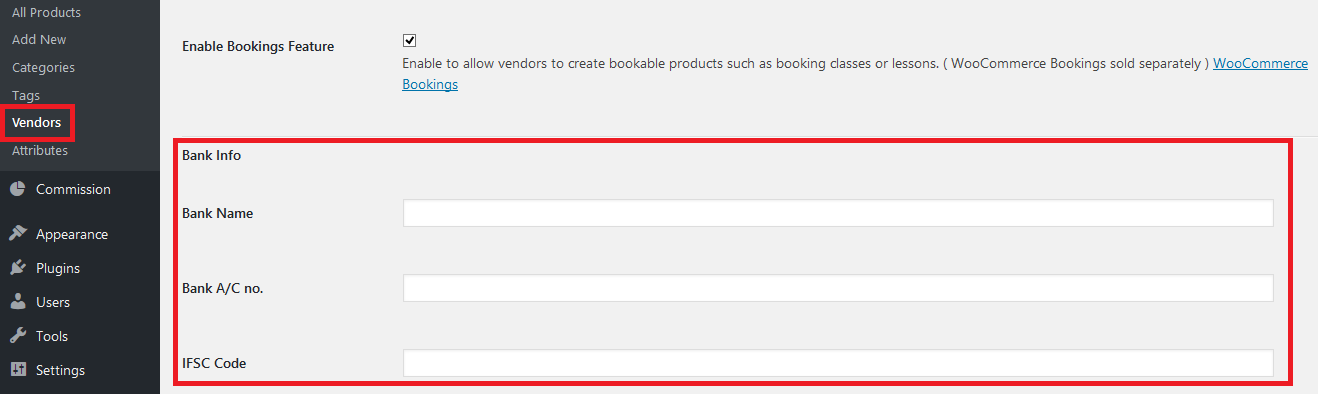This screenshot has height=394, width=1318.
Task: Open the Tags submenu item
Action: click(26, 96)
